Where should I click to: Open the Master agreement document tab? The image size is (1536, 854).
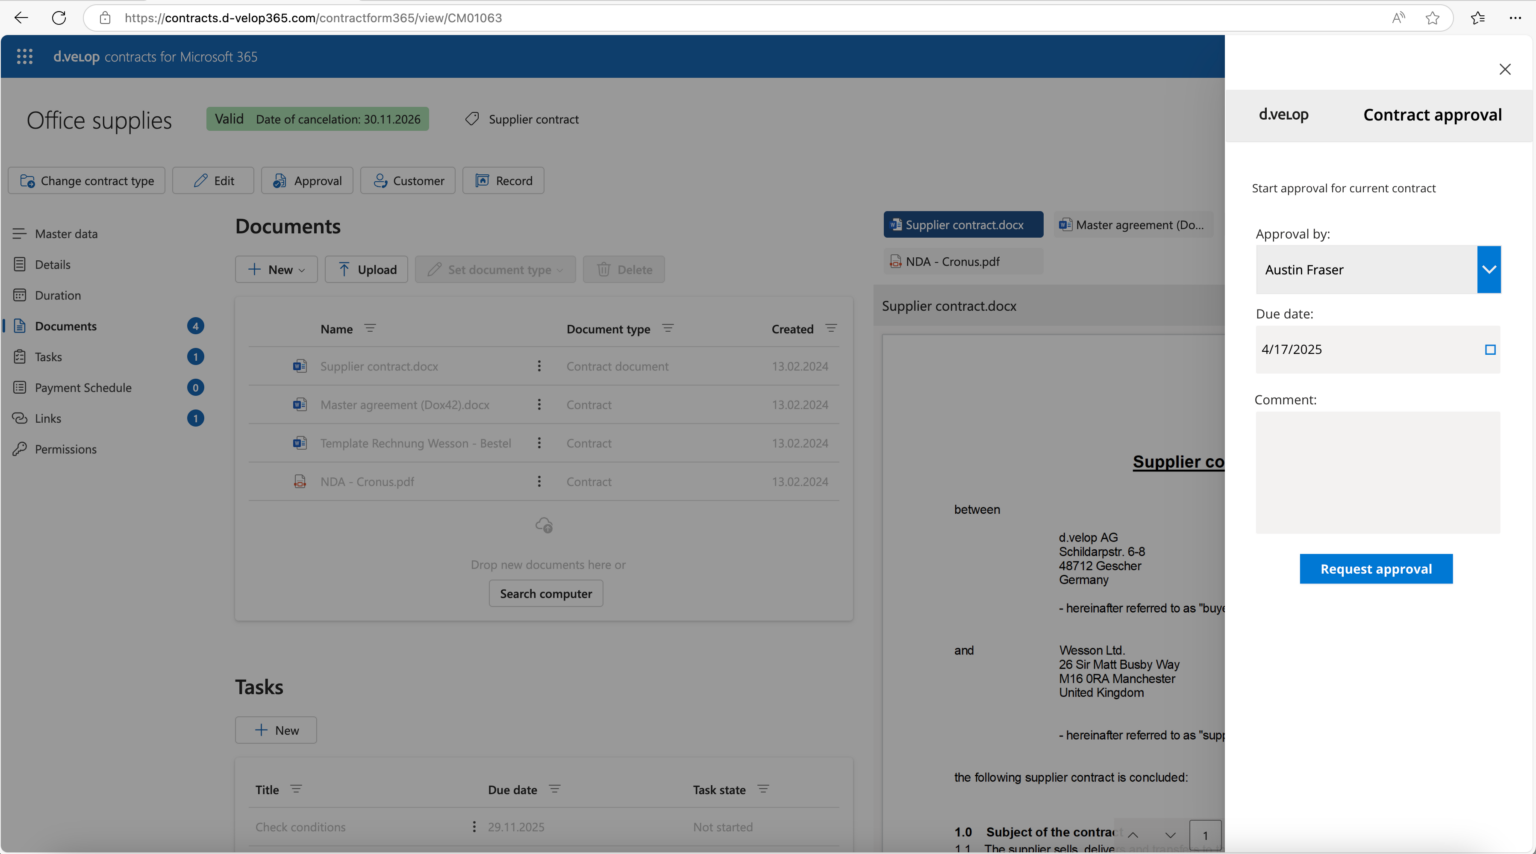[x=1132, y=224]
